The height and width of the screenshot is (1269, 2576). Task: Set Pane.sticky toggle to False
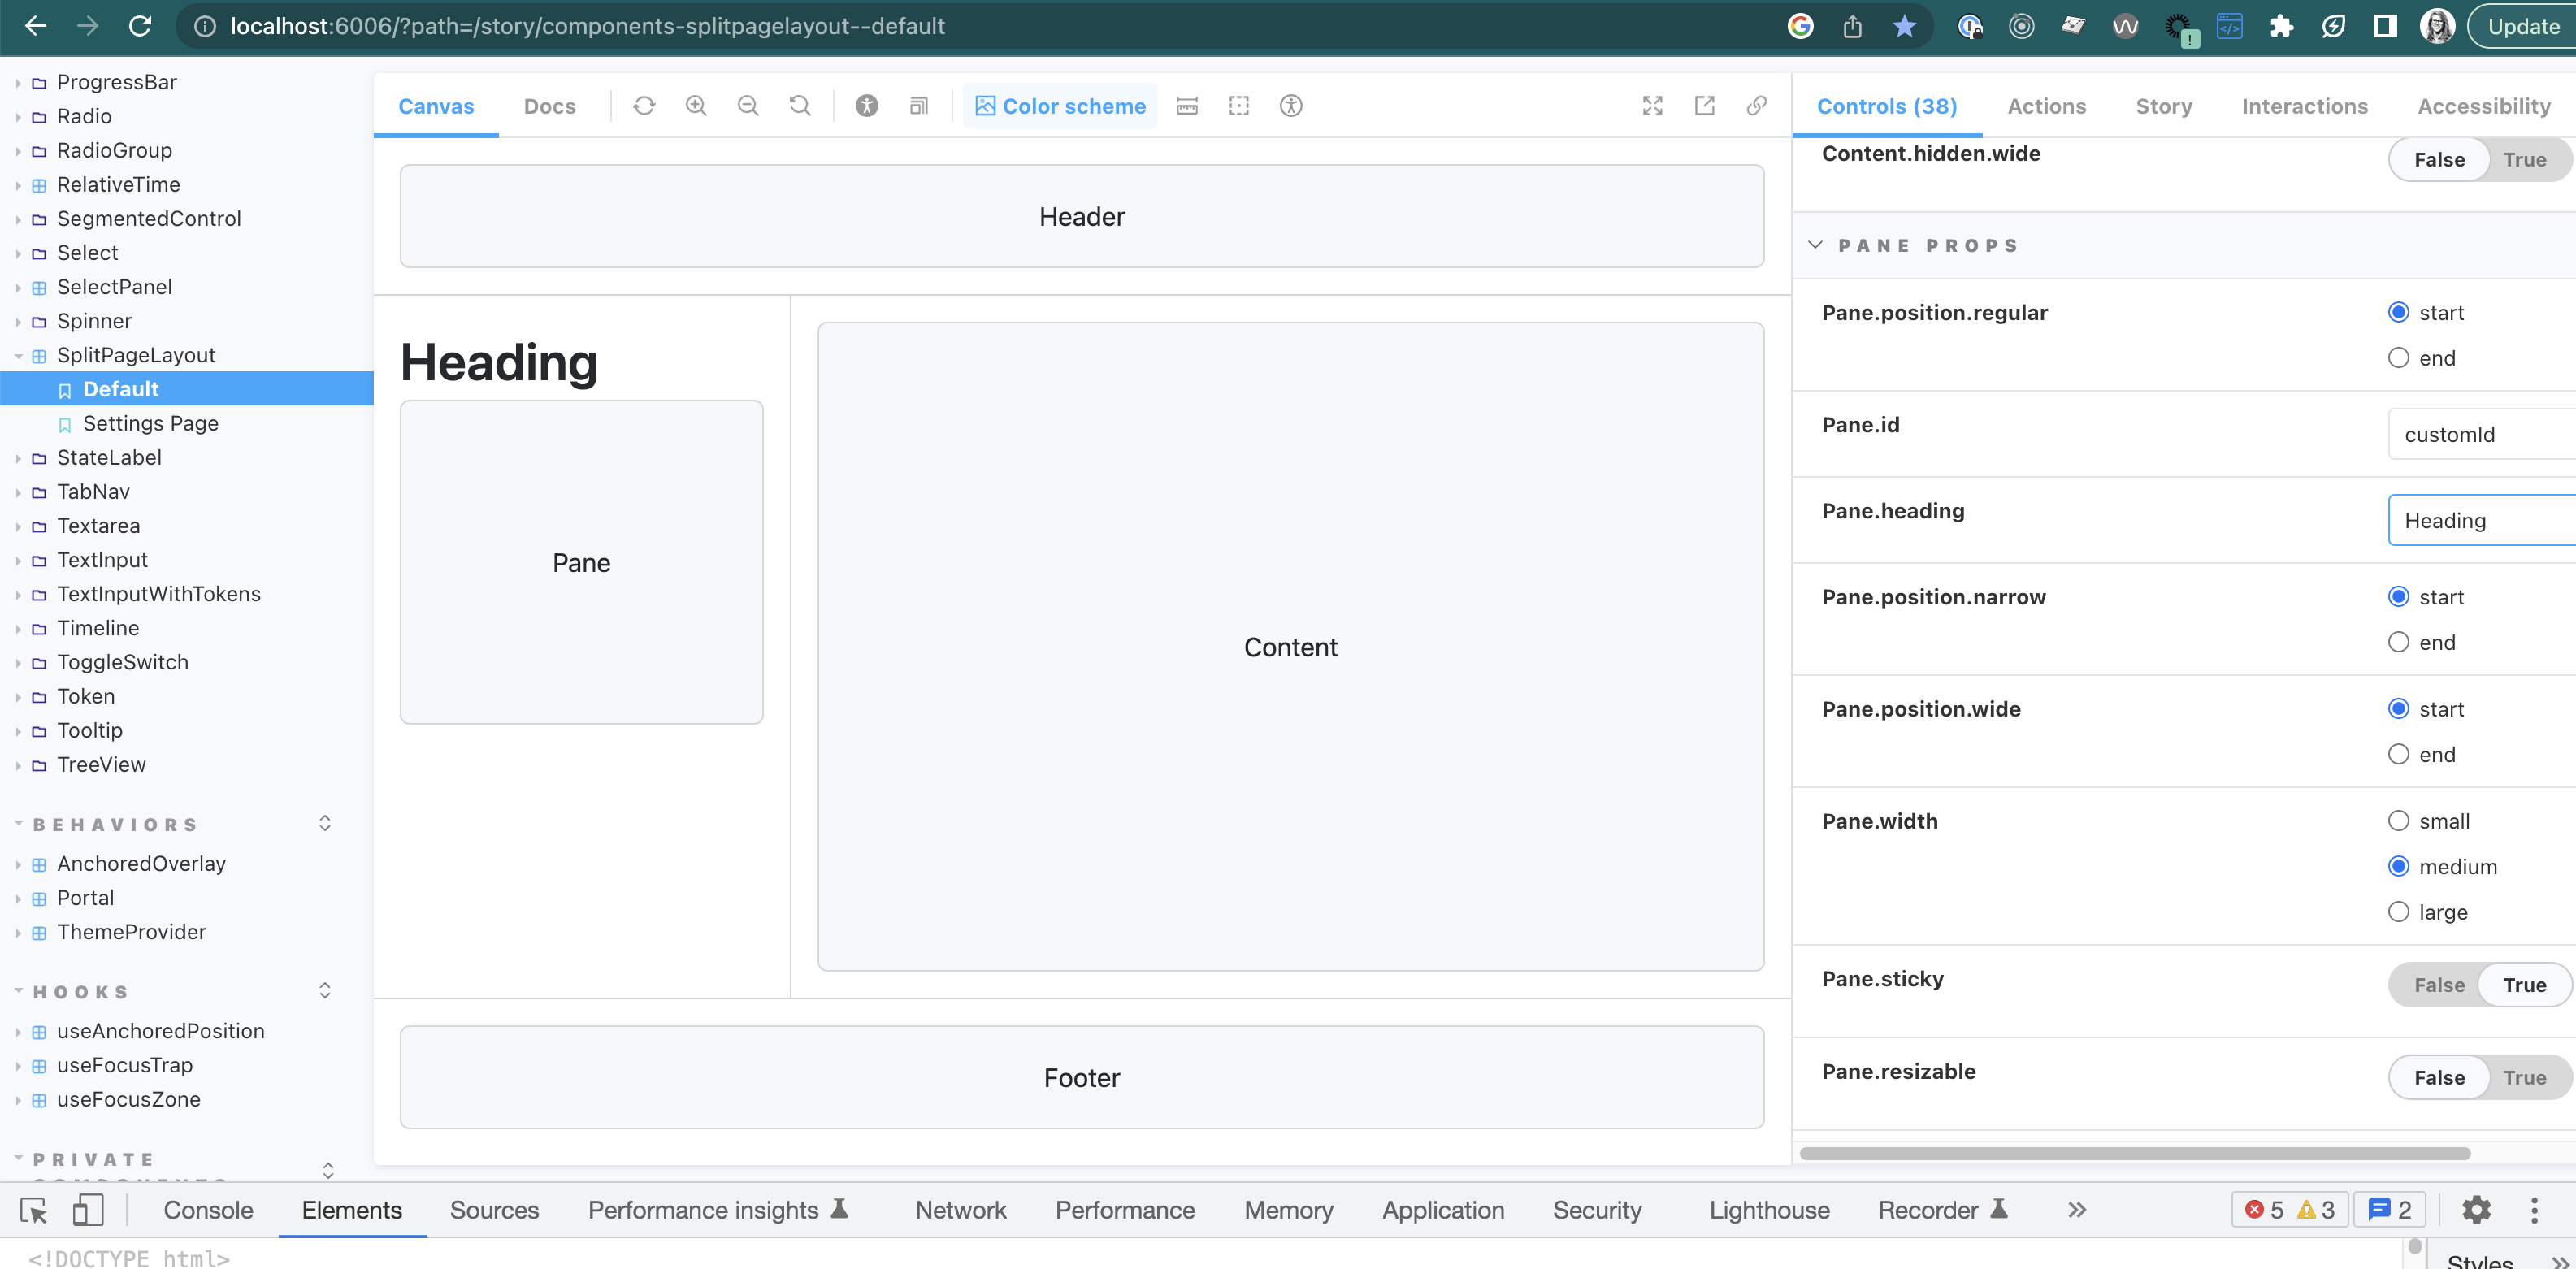pyautogui.click(x=2439, y=985)
